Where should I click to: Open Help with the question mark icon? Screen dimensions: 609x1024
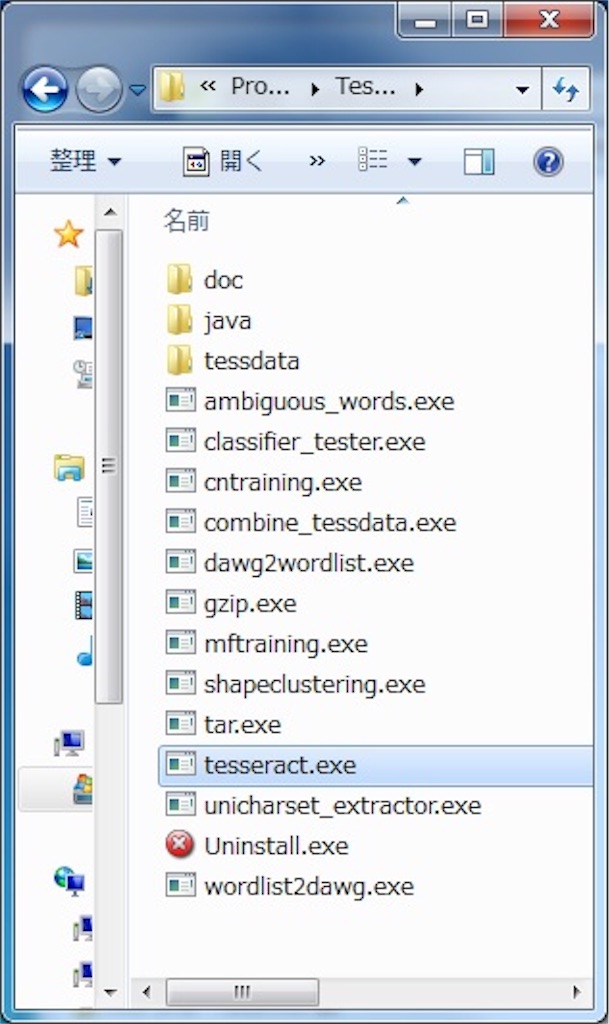coord(548,161)
